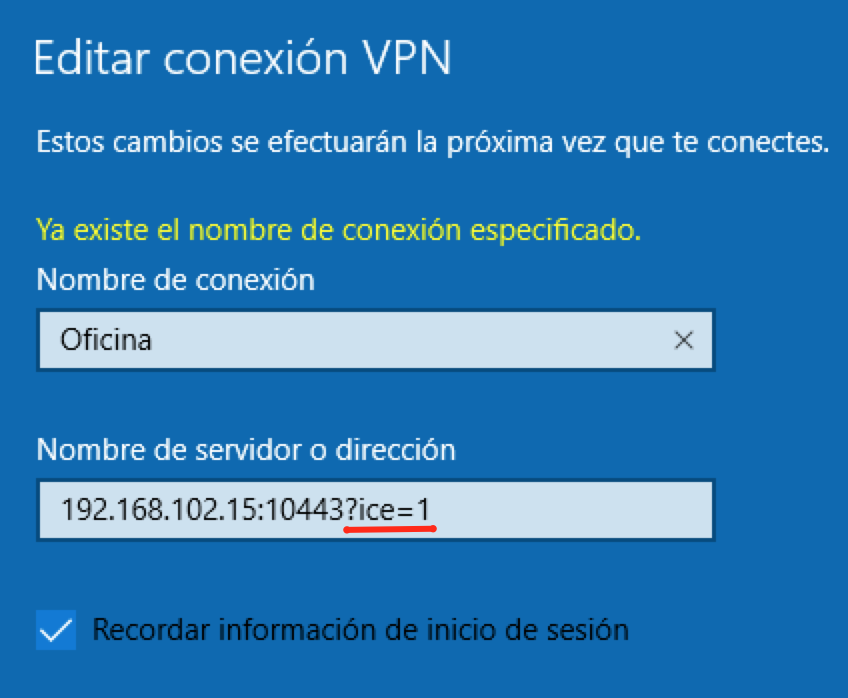Select the 'Nombre de conexión' label
Image resolution: width=848 pixels, height=698 pixels.
[176, 280]
